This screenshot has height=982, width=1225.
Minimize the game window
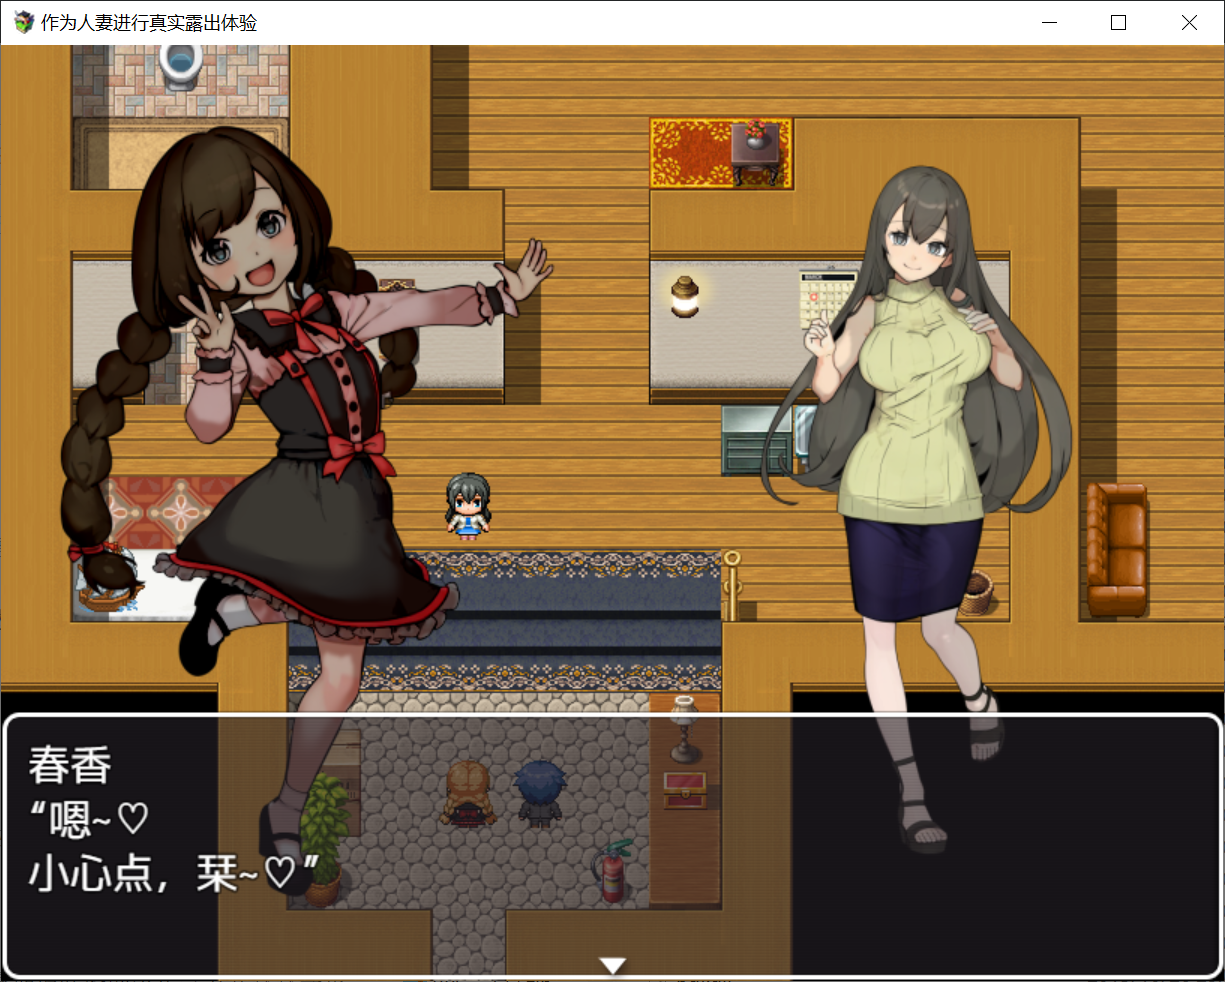click(x=1049, y=22)
